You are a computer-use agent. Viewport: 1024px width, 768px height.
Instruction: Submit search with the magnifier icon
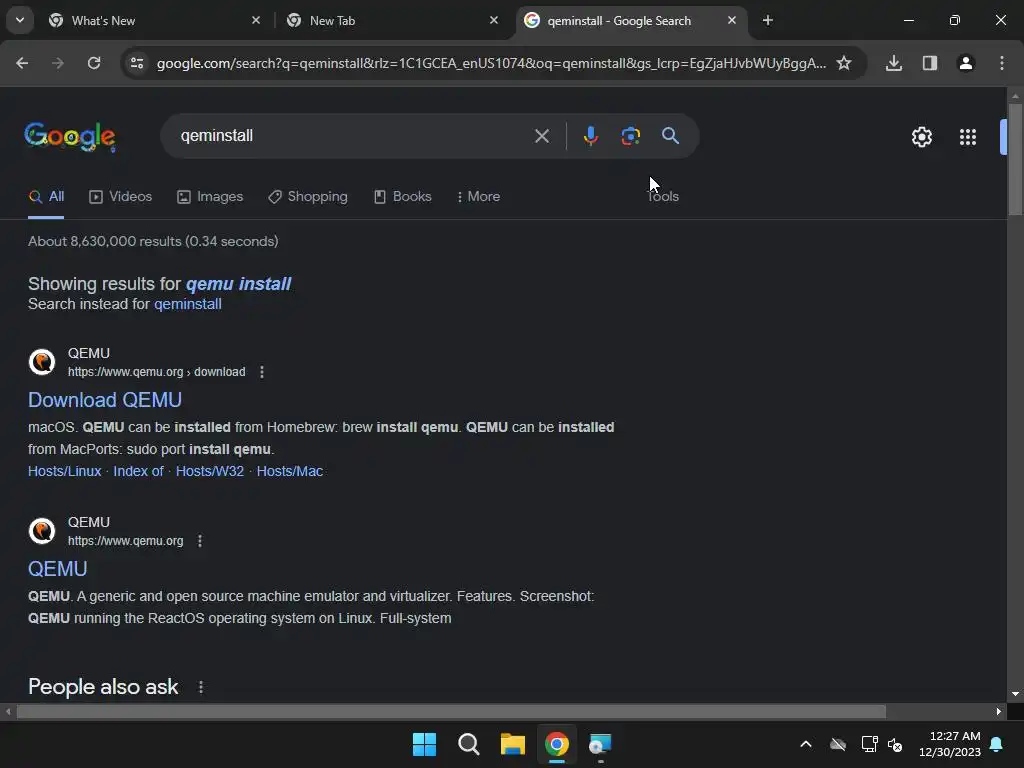click(x=670, y=136)
